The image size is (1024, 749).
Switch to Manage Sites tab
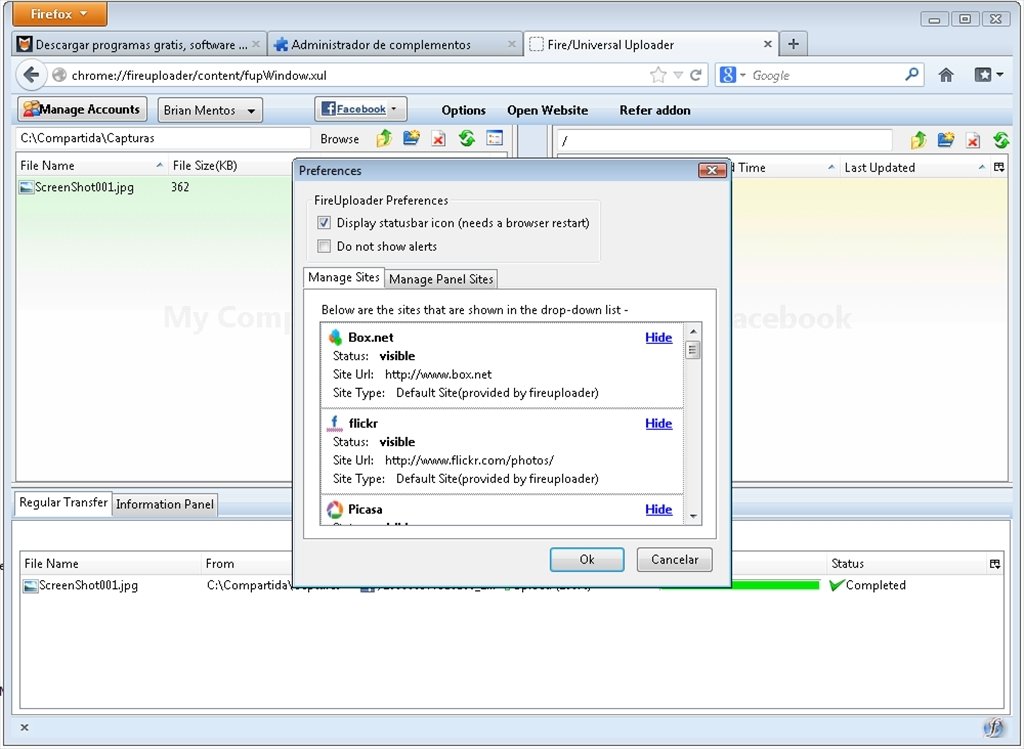click(344, 278)
